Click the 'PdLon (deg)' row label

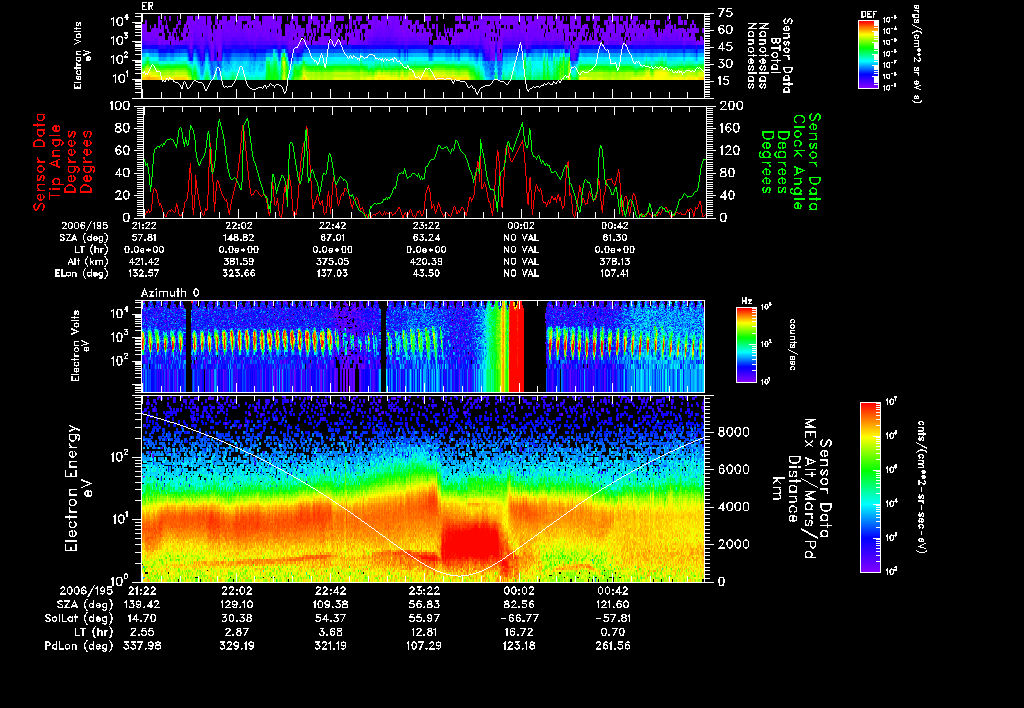[x=78, y=645]
